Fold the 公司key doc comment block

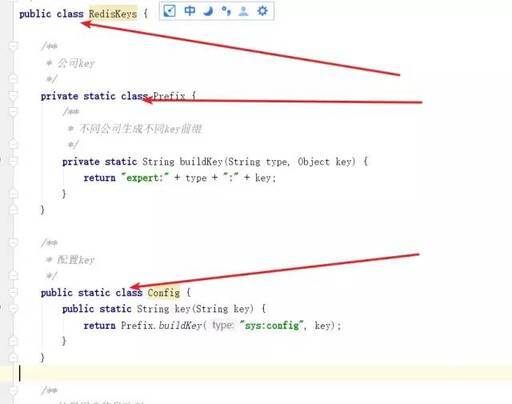click(x=13, y=46)
